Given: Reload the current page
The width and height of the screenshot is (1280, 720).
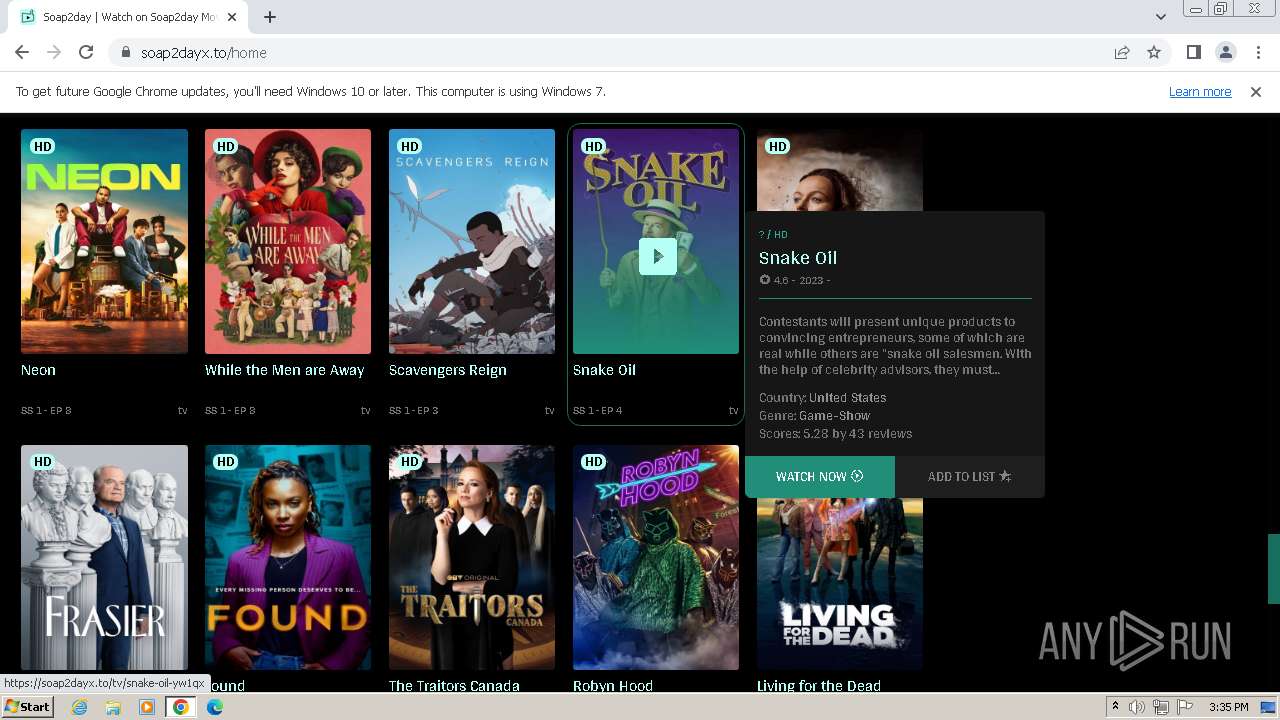Looking at the screenshot, I should [x=86, y=52].
